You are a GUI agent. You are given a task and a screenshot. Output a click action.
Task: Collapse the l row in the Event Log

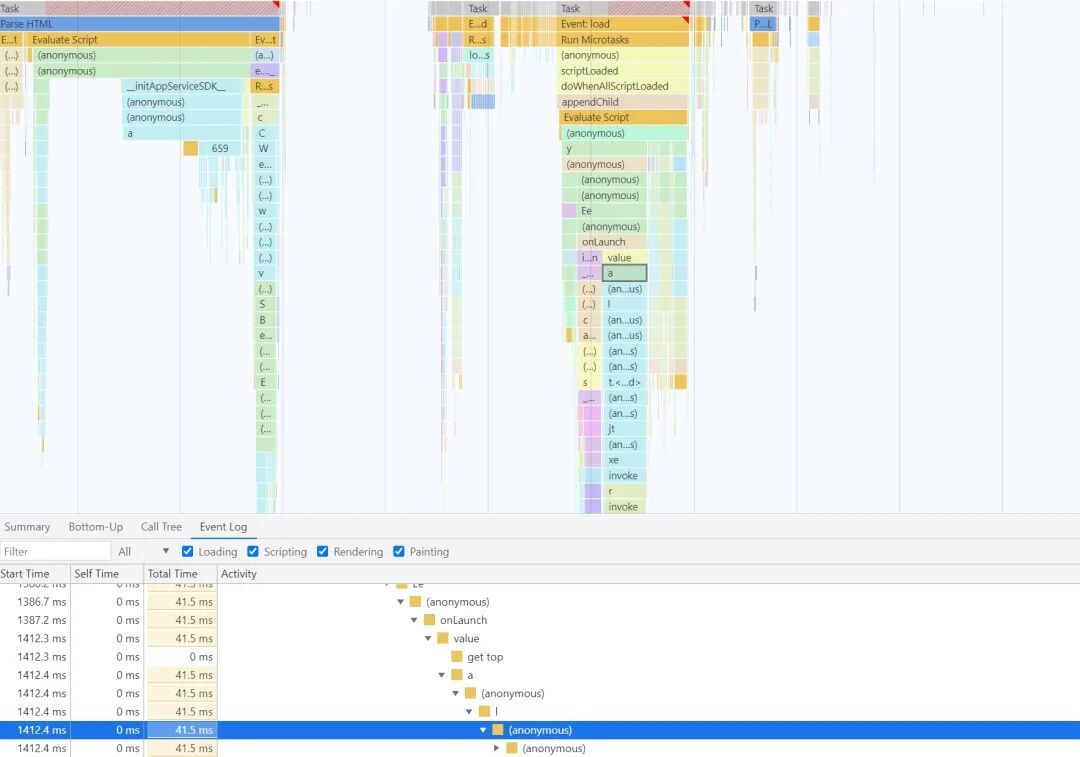pos(469,712)
